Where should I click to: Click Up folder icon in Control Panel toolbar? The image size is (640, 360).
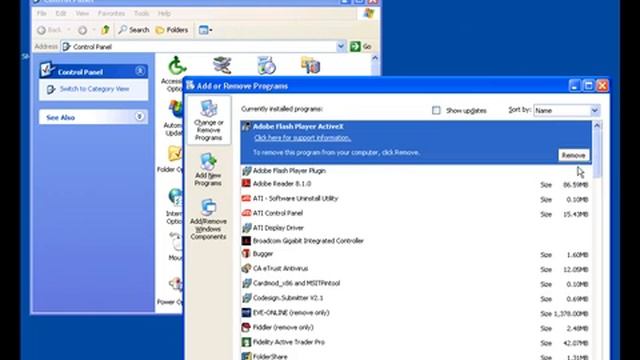[105, 30]
